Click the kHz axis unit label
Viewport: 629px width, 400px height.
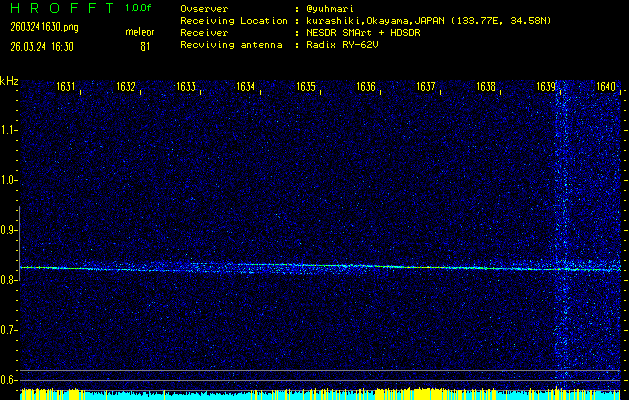click(x=9, y=81)
